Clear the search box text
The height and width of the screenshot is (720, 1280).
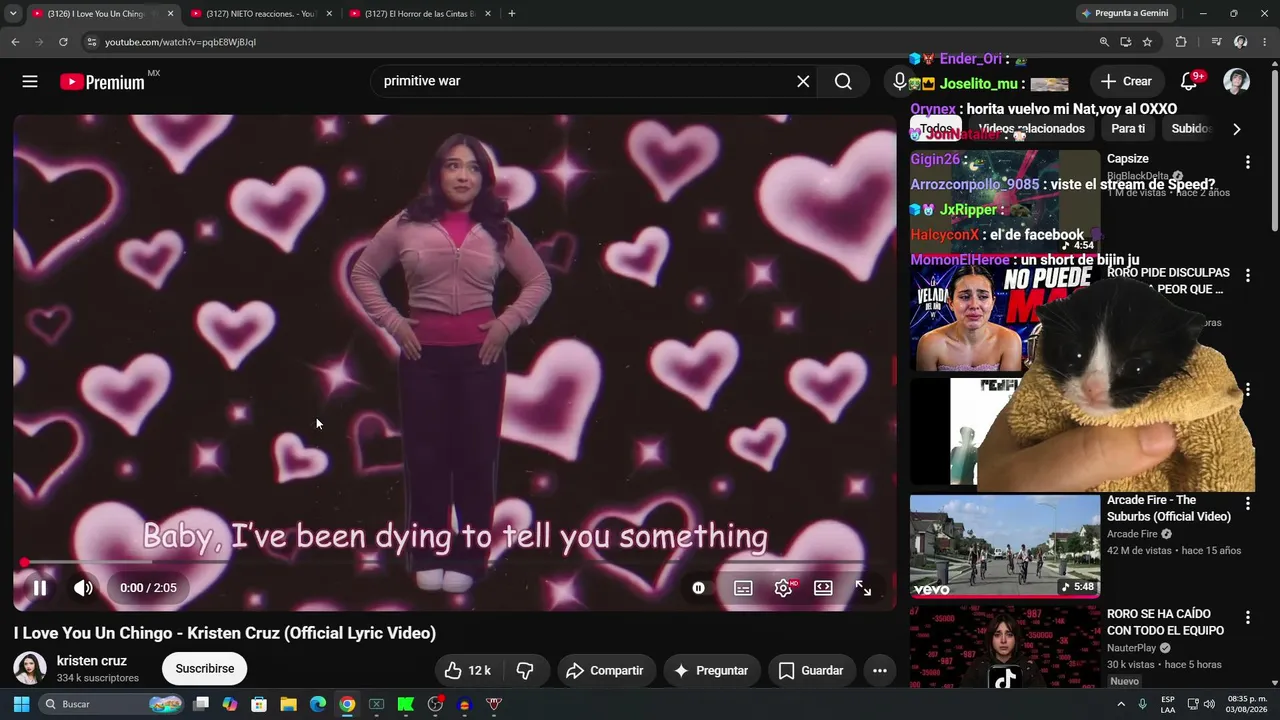point(803,81)
